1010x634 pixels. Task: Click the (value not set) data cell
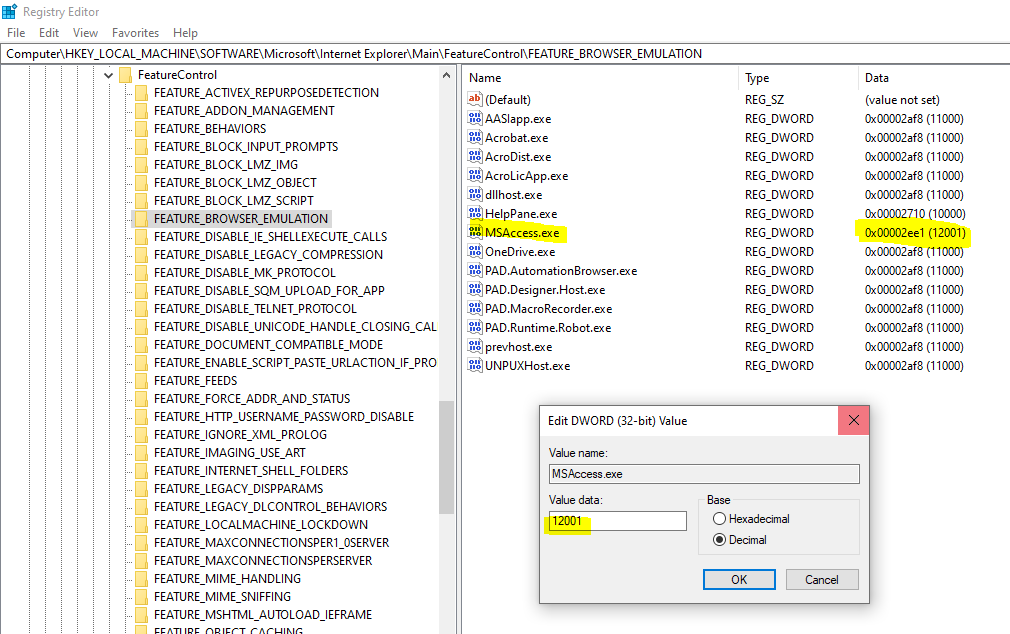pyautogui.click(x=902, y=99)
